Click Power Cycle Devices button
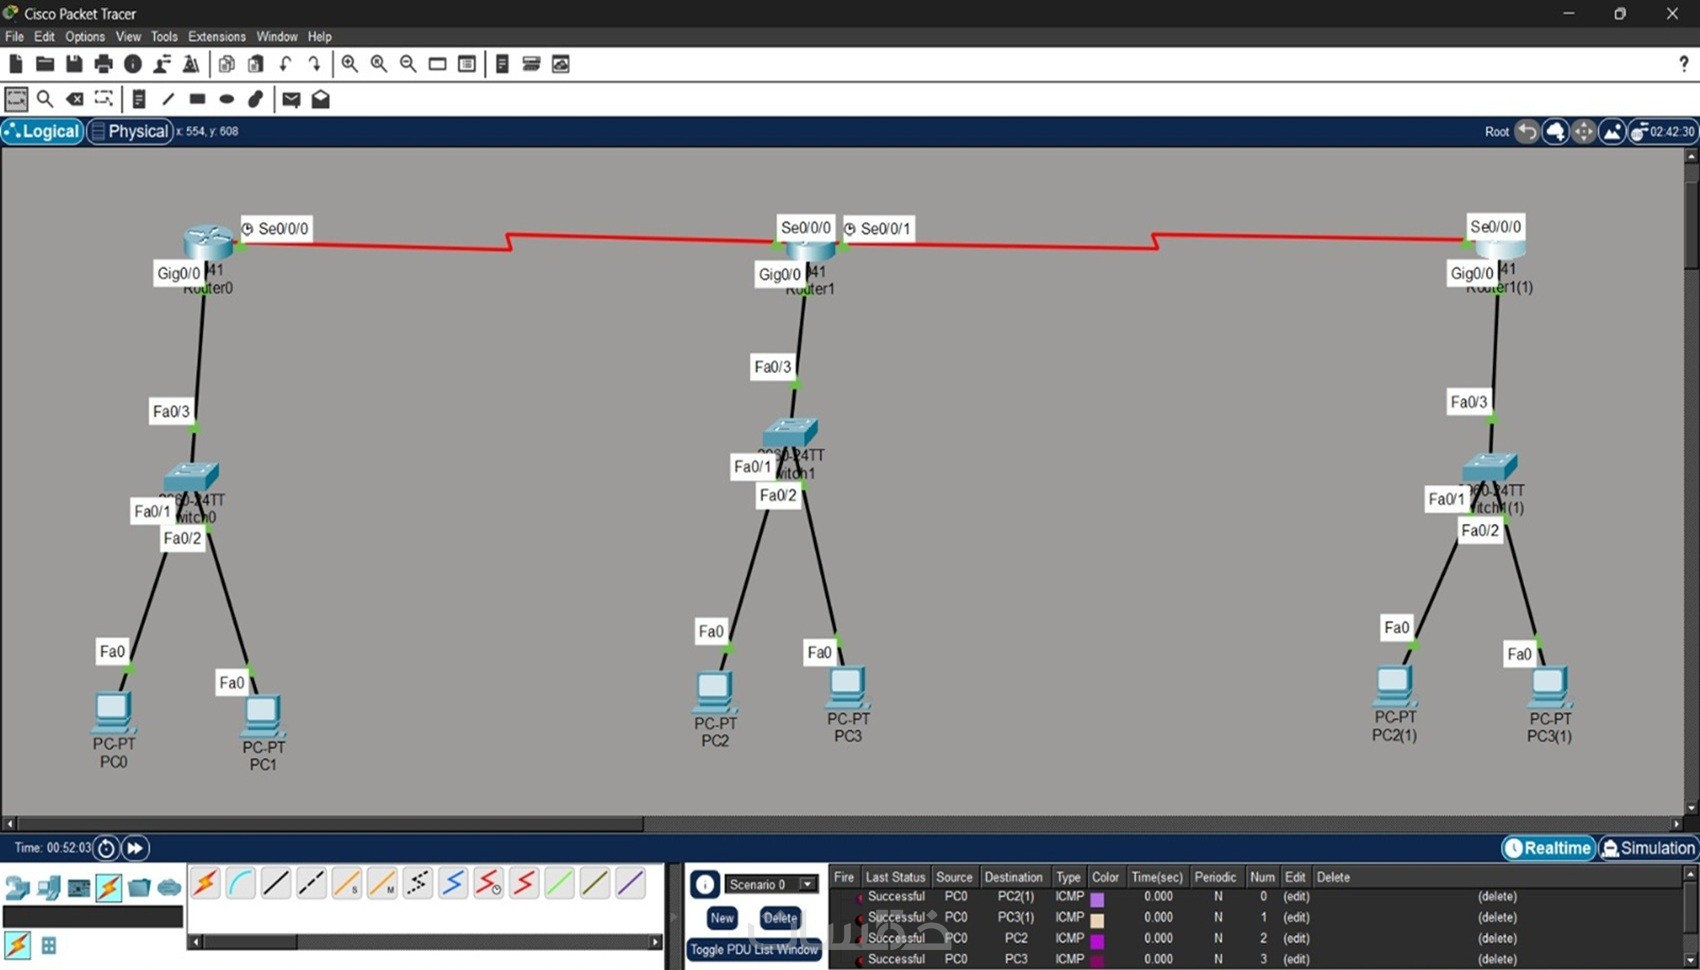Screen dimensions: 1700x970 (106, 848)
